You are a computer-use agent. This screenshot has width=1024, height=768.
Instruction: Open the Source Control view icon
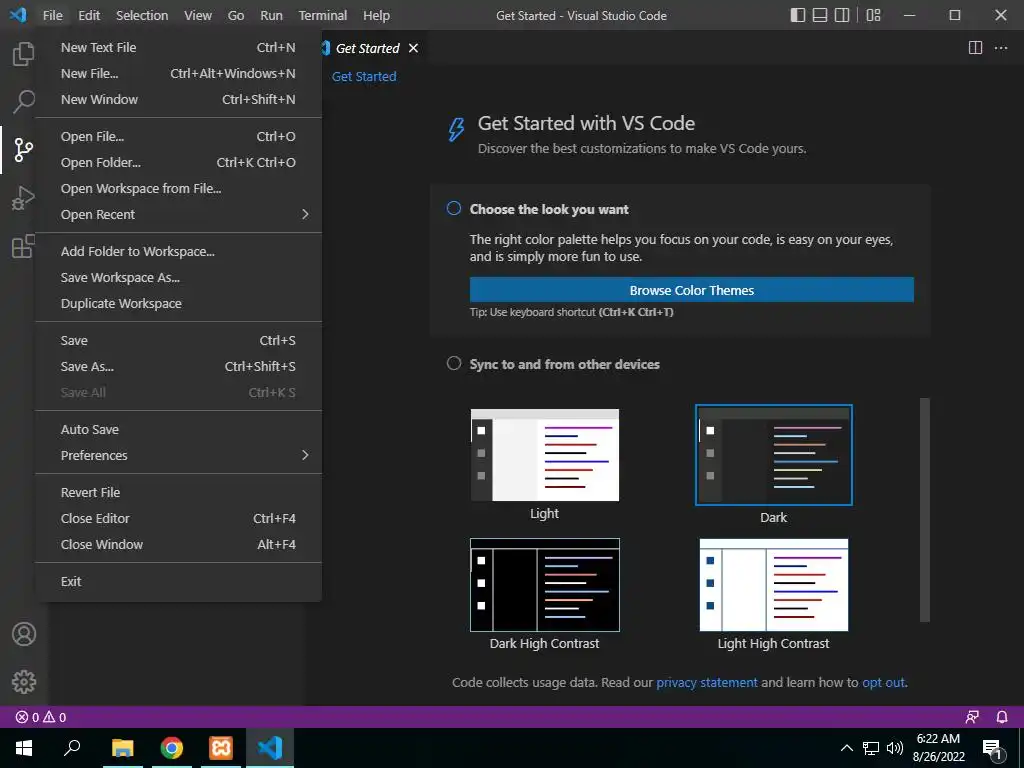pyautogui.click(x=24, y=150)
